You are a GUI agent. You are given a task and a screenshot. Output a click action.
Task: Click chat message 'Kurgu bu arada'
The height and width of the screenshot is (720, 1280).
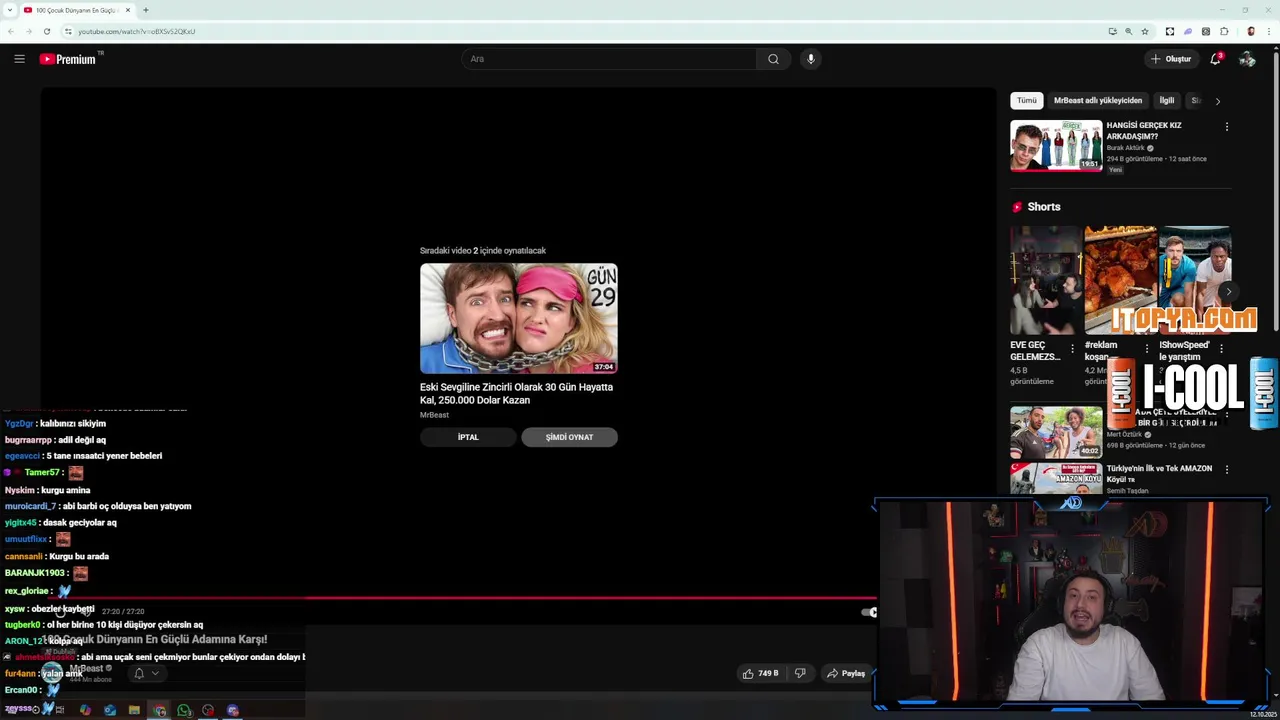[x=79, y=556]
